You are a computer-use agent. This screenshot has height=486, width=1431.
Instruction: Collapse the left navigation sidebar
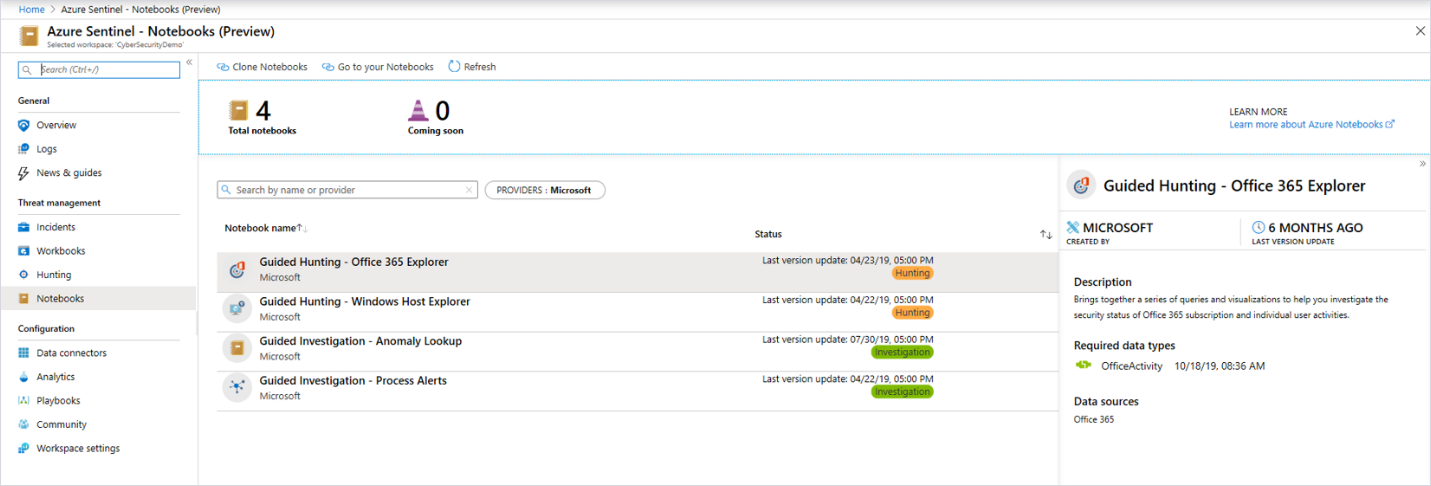[x=189, y=62]
